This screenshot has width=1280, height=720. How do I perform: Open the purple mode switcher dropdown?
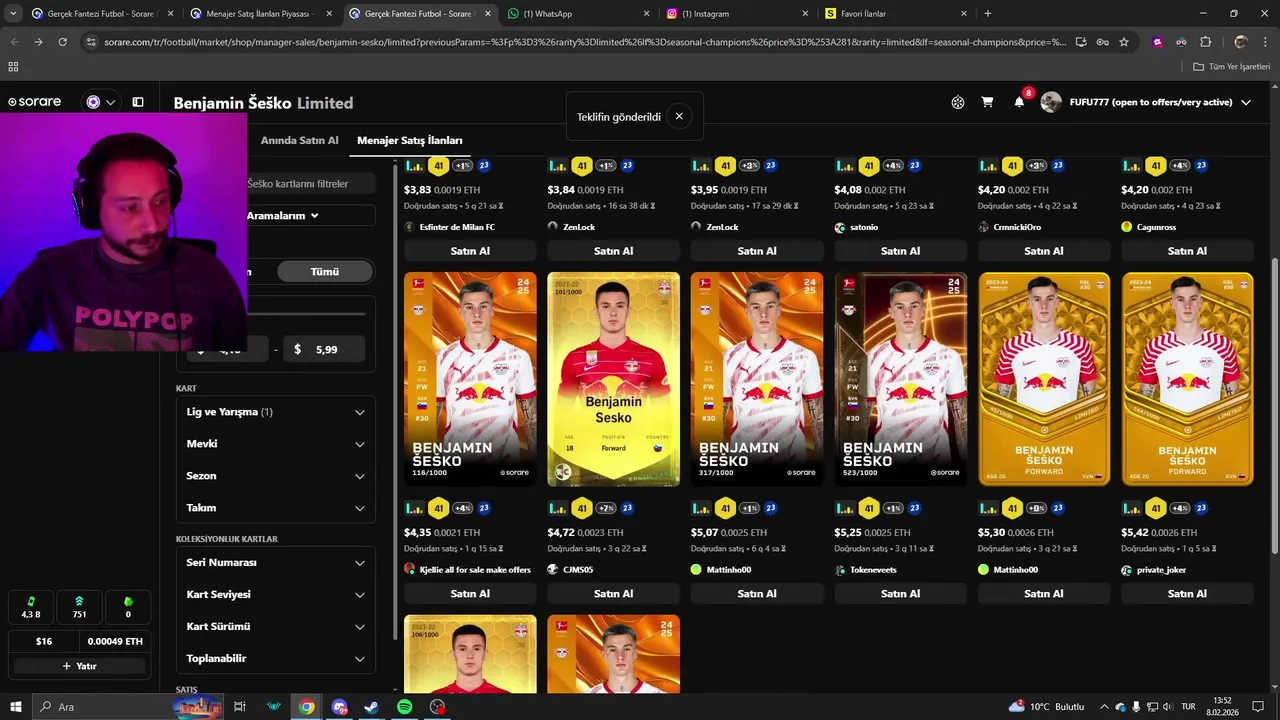[101, 102]
